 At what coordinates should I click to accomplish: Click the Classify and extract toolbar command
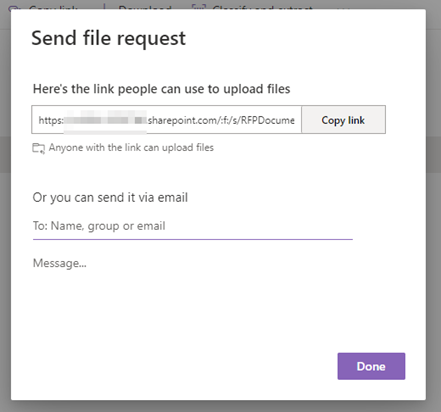pos(262,7)
